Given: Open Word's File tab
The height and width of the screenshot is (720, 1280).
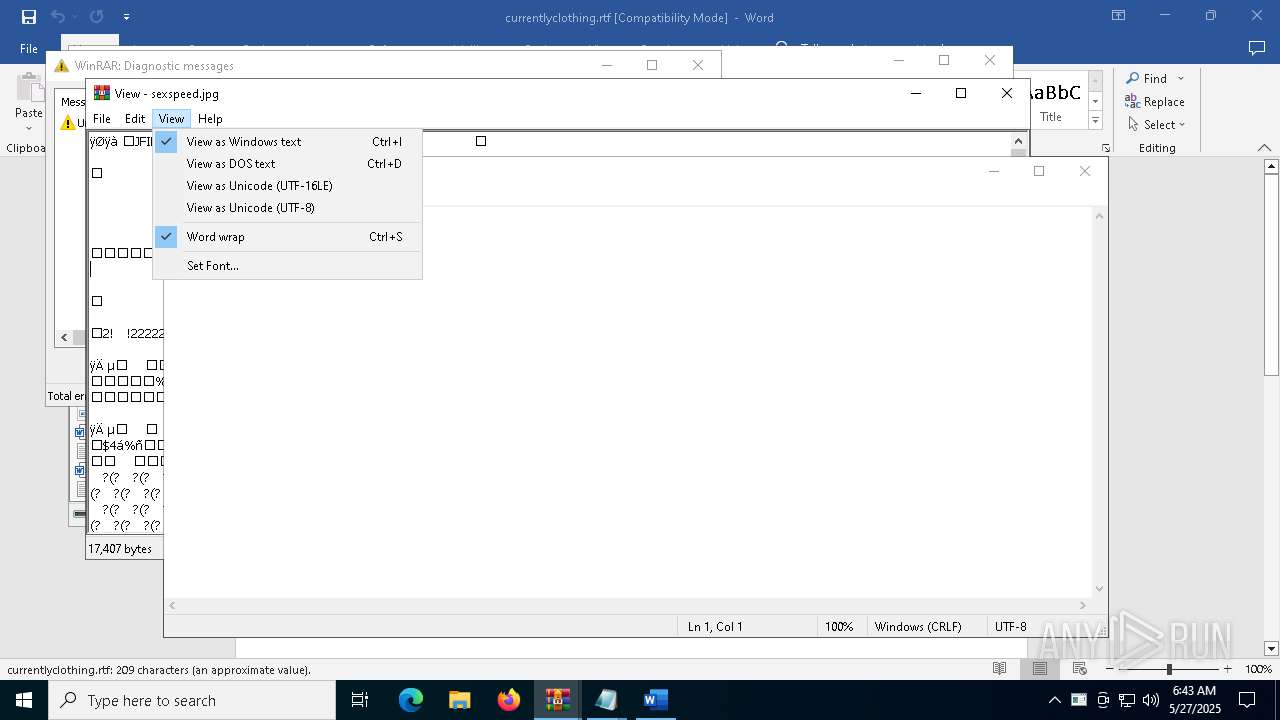Looking at the screenshot, I should tap(29, 48).
